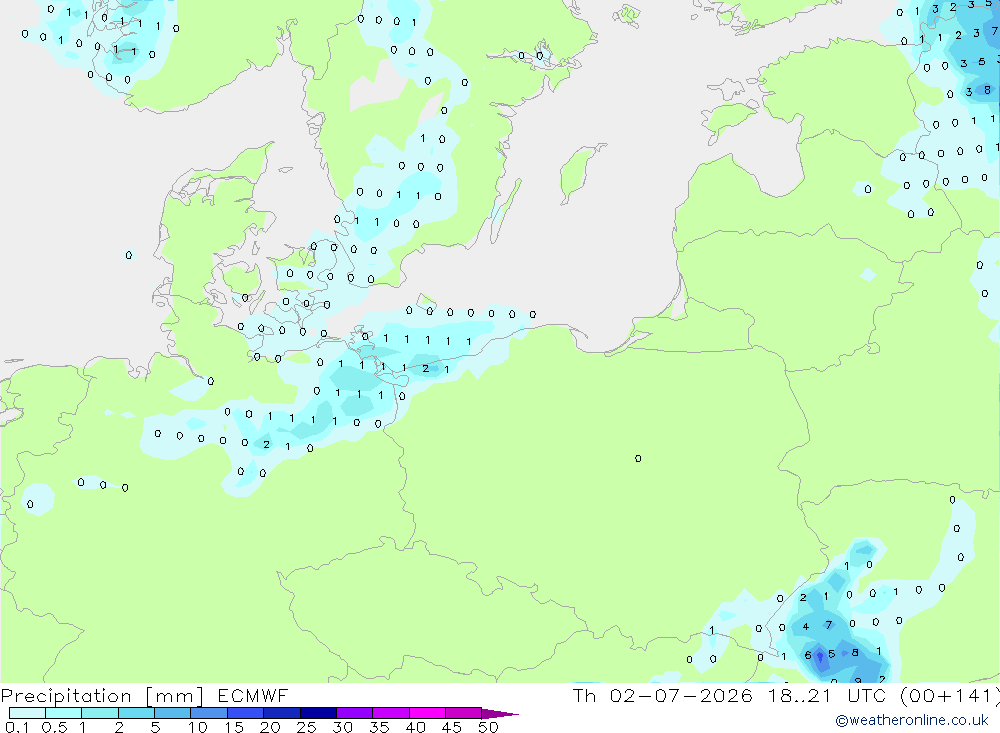This screenshot has width=1000, height=733.
Task: Click the "20" legend scale label
Action: [x=270, y=727]
